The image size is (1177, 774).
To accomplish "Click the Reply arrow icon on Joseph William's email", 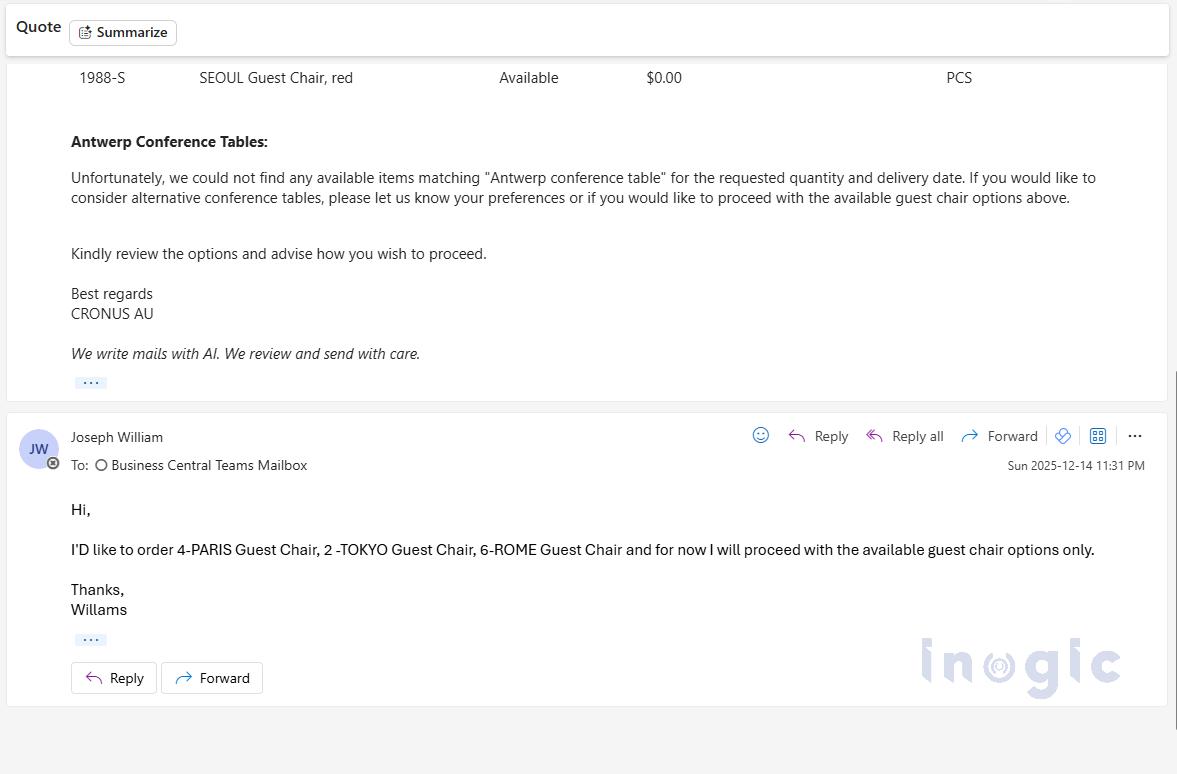I will [x=797, y=435].
